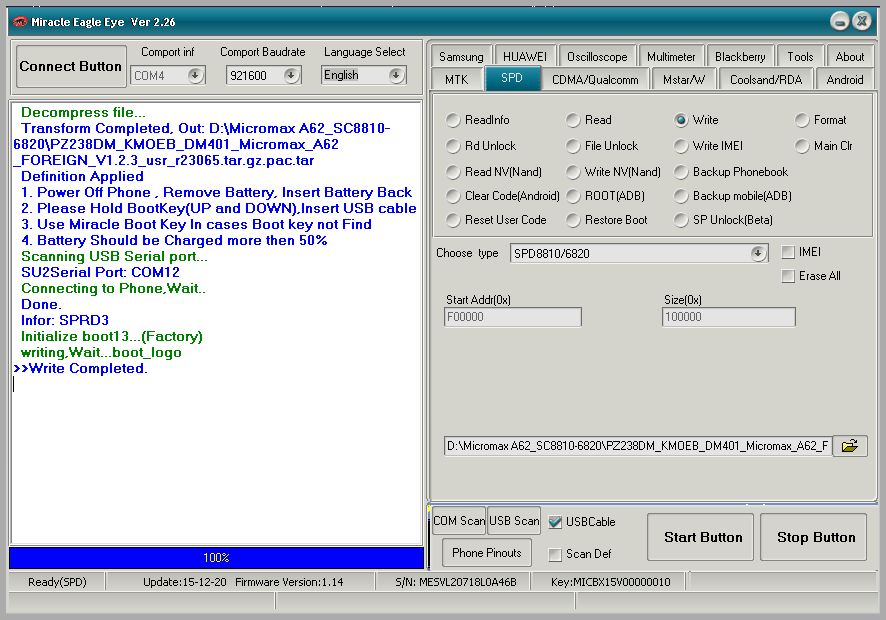
Task: Click 'SU2Serial Port: COM12' in the log
Action: (x=100, y=272)
